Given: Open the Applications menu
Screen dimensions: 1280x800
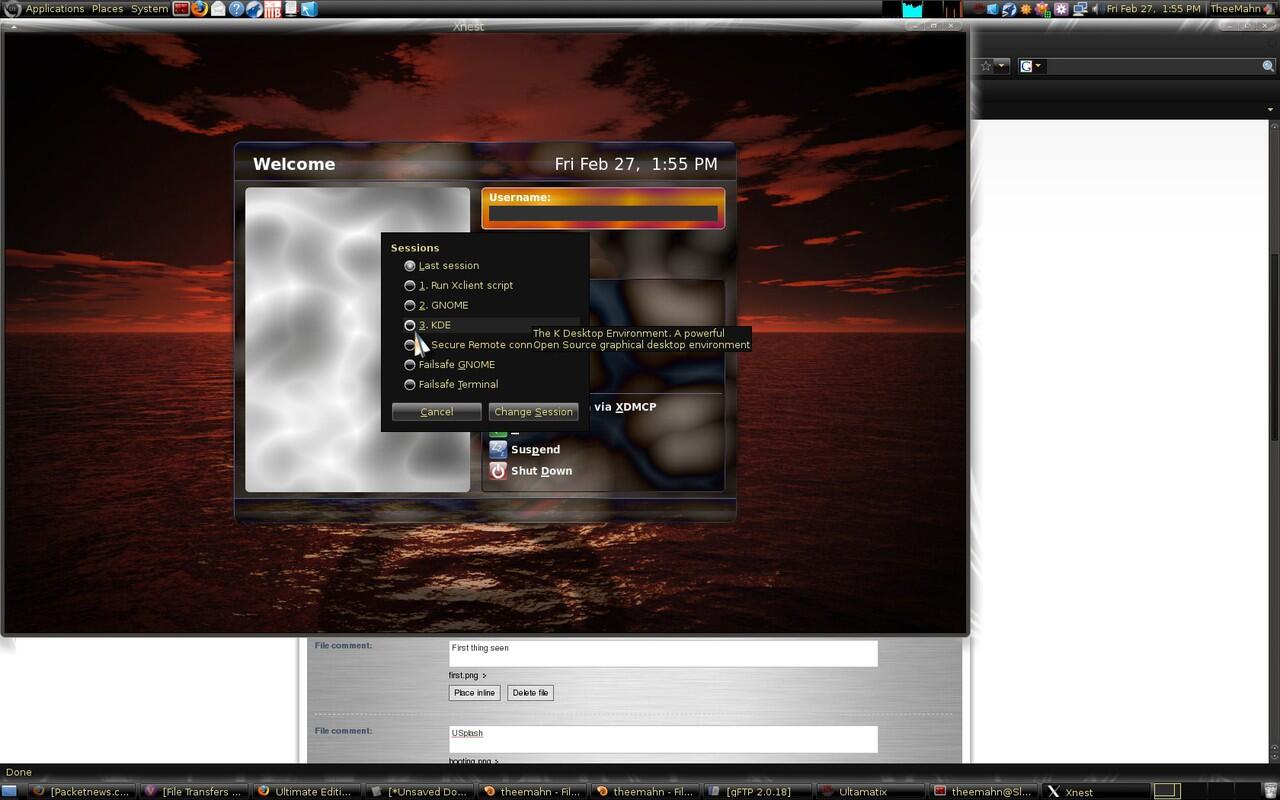Looking at the screenshot, I should pos(54,9).
